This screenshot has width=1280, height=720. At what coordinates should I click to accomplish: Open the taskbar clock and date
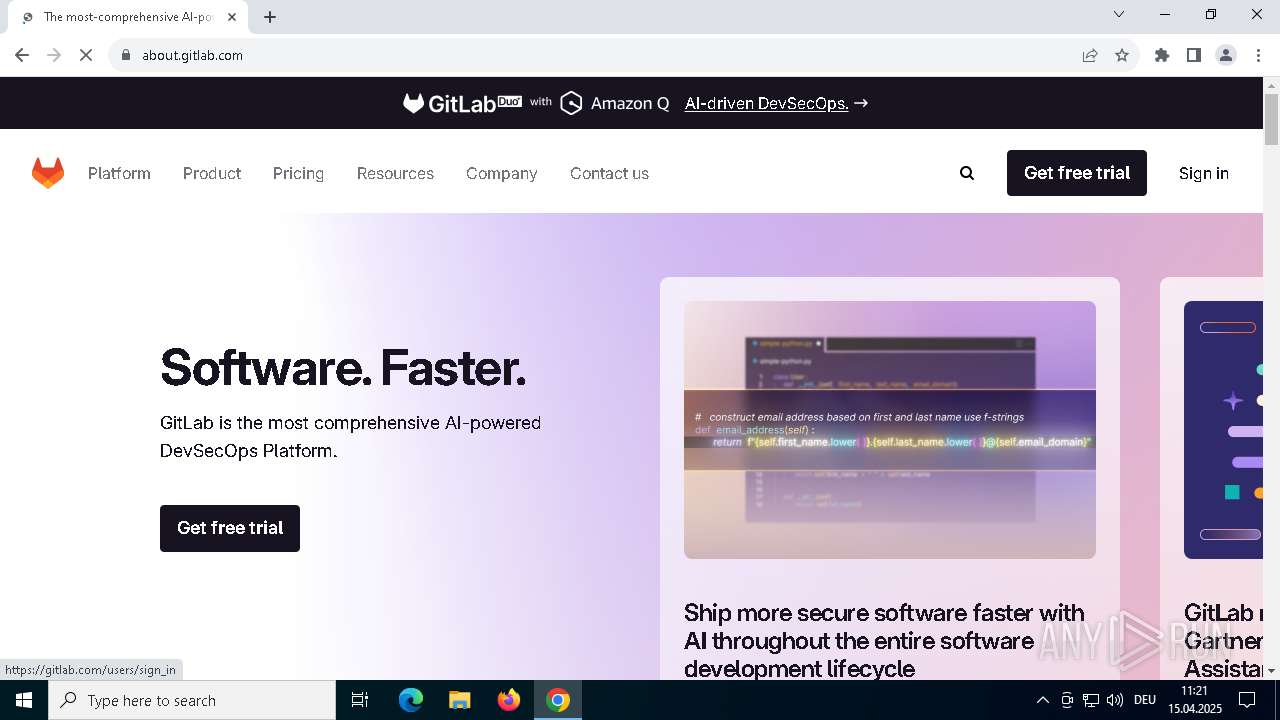pos(1194,700)
